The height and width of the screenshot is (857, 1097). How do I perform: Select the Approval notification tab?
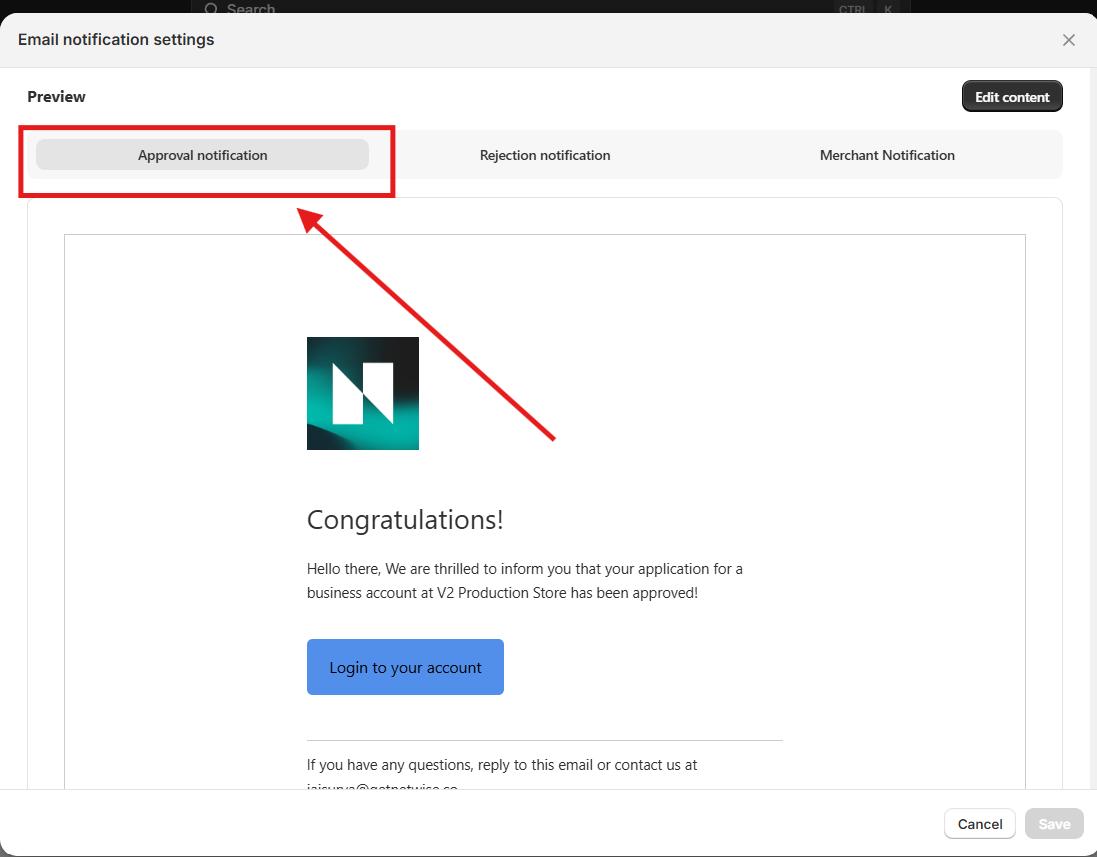202,155
